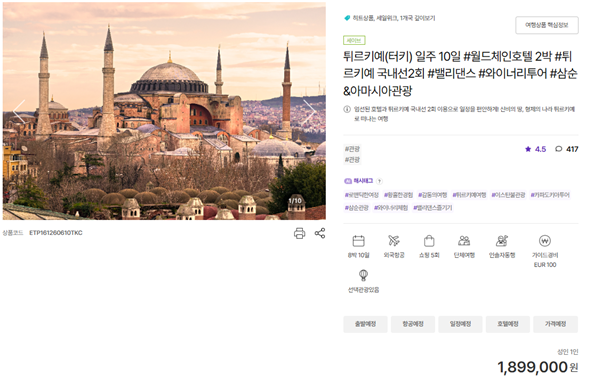Click the #밸리댄스즐기기 hashtag

(x=433, y=208)
